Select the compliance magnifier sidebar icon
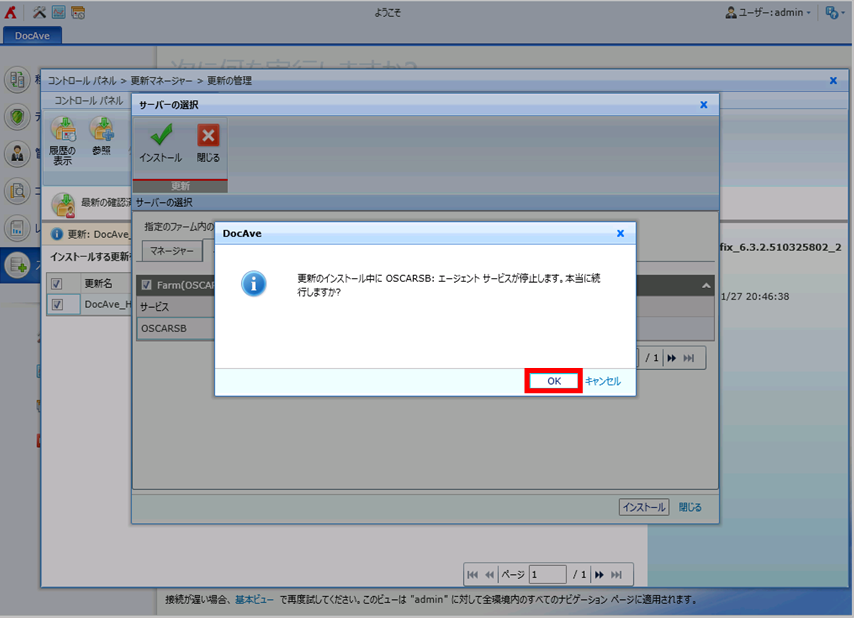854x618 pixels. [x=17, y=191]
